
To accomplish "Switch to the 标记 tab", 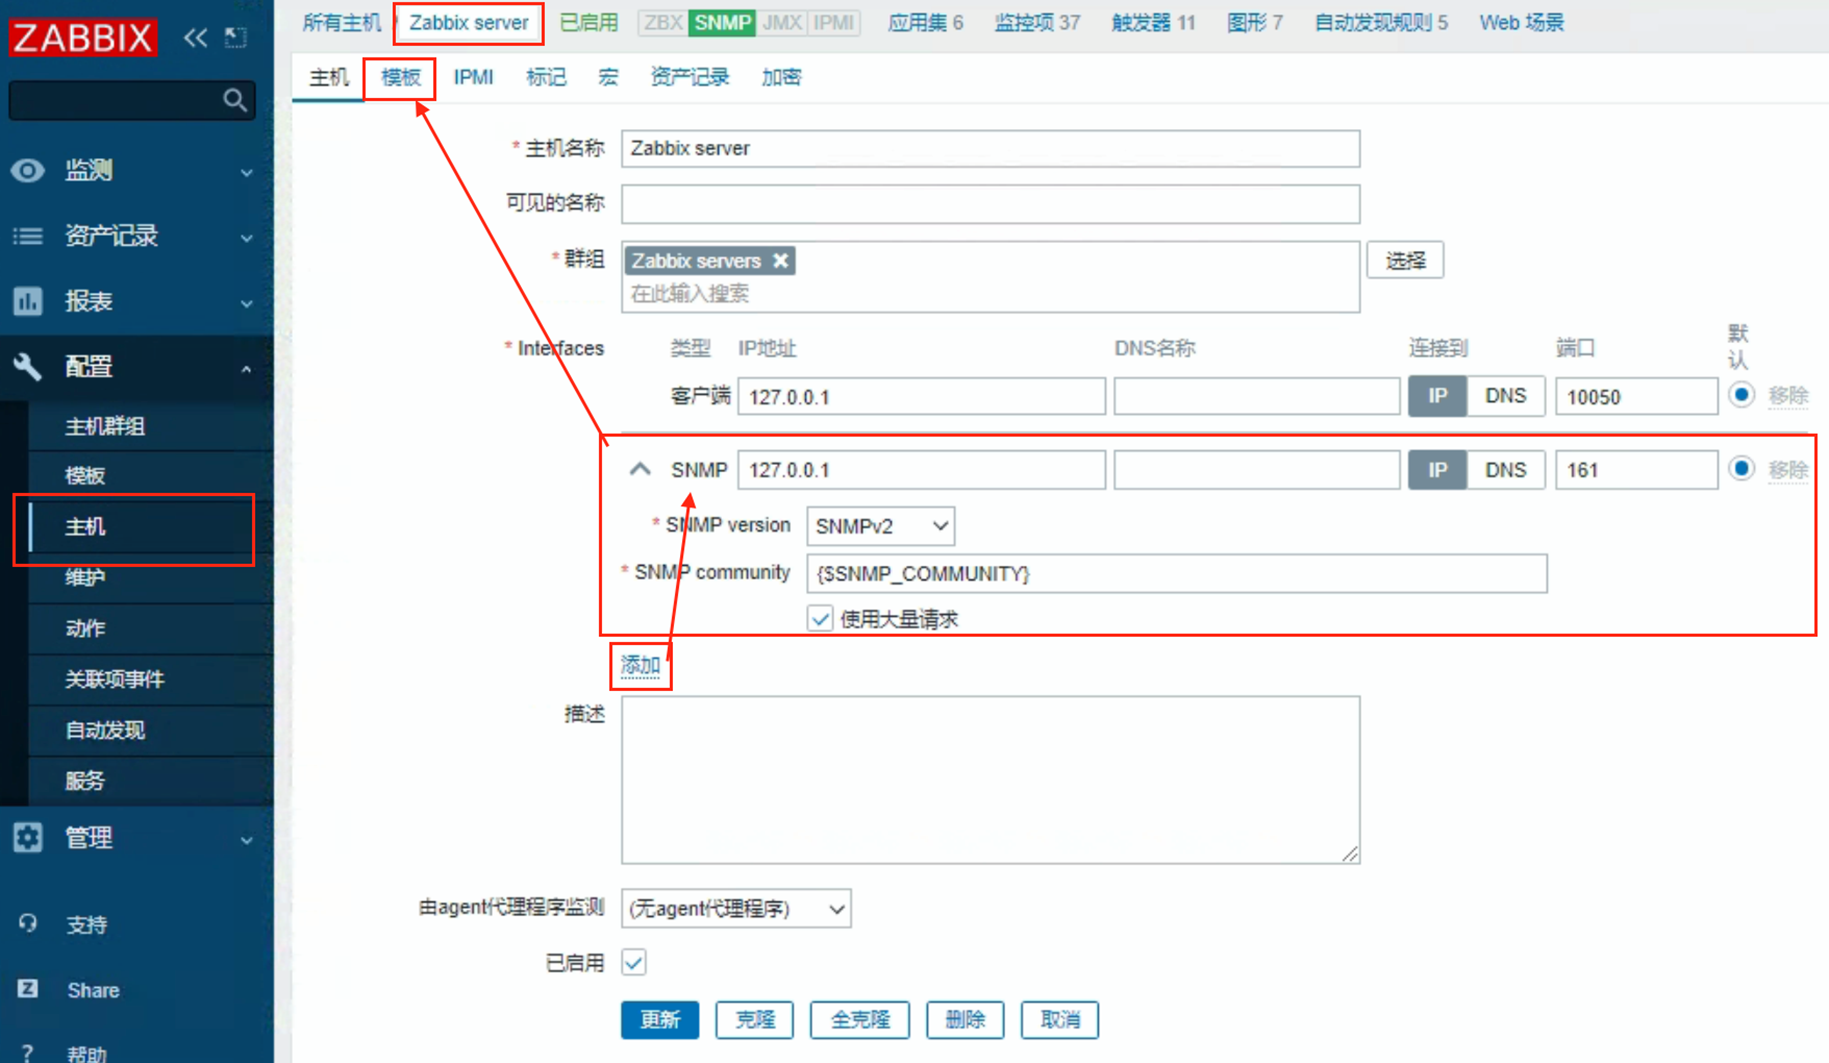I will click(x=546, y=78).
